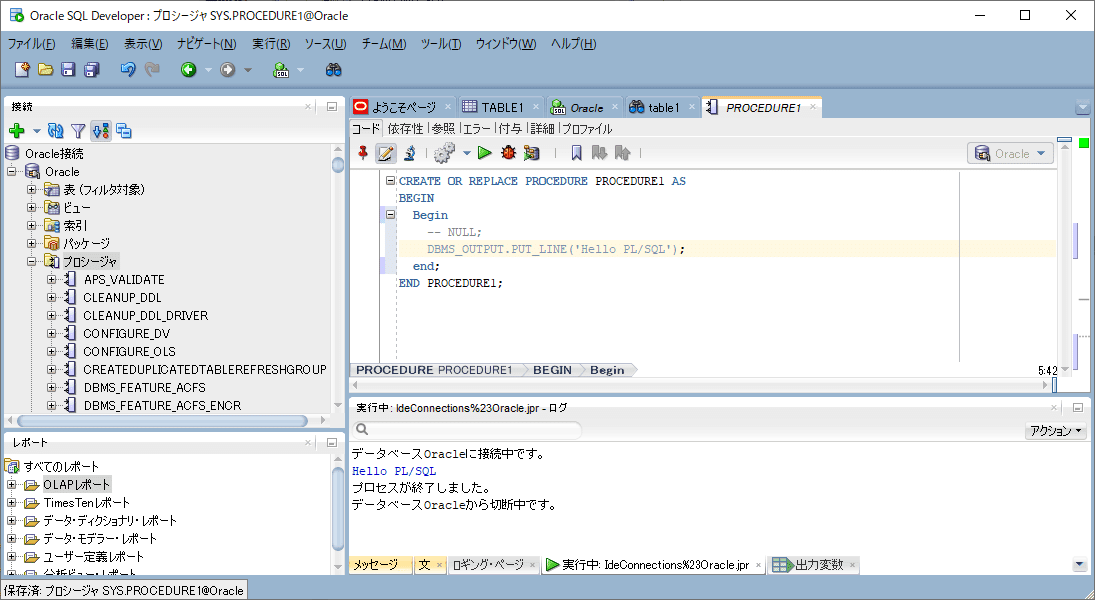Toggle the pin to freeze the editor view
1095x600 pixels.
tap(363, 153)
